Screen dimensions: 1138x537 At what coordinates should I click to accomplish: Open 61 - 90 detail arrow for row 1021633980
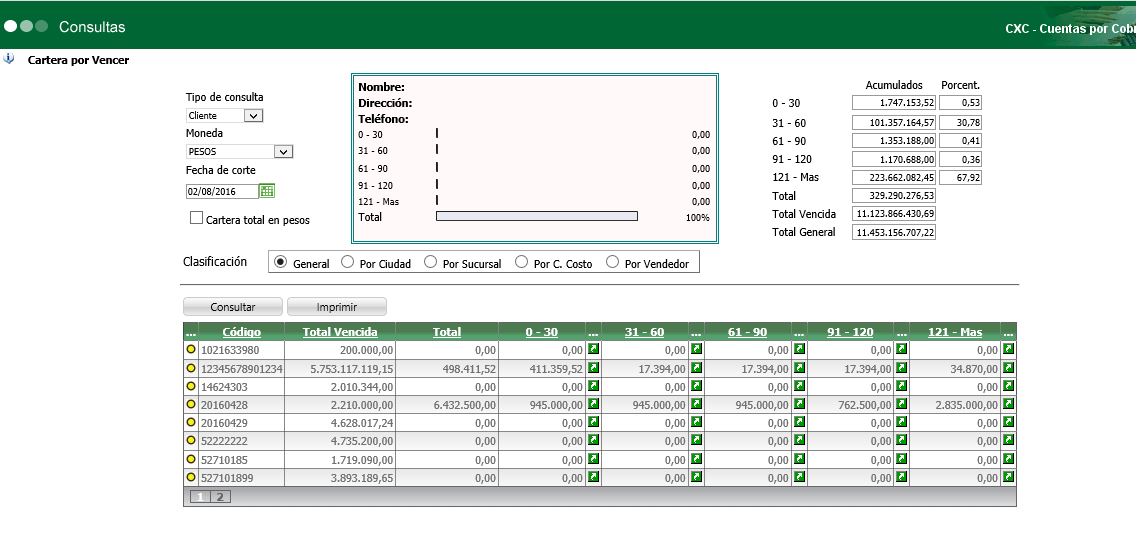click(799, 350)
